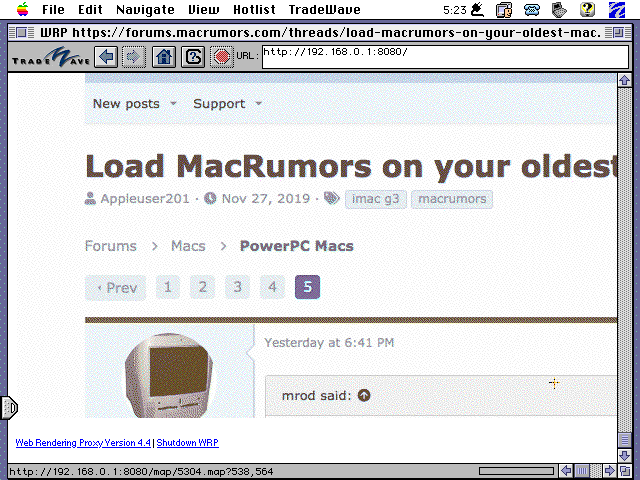This screenshot has height=480, width=640.
Task: Open the TradeWave menu
Action: (x=324, y=9)
